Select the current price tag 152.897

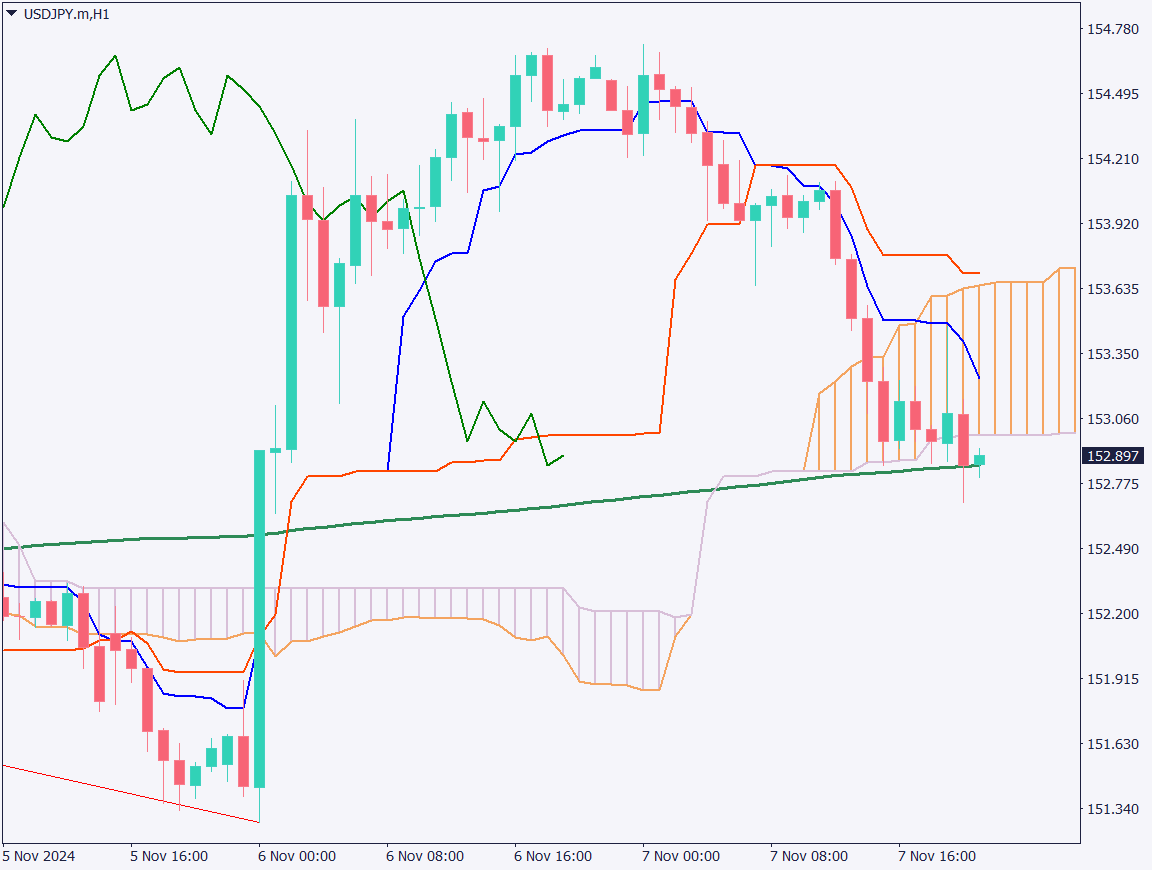click(1111, 456)
